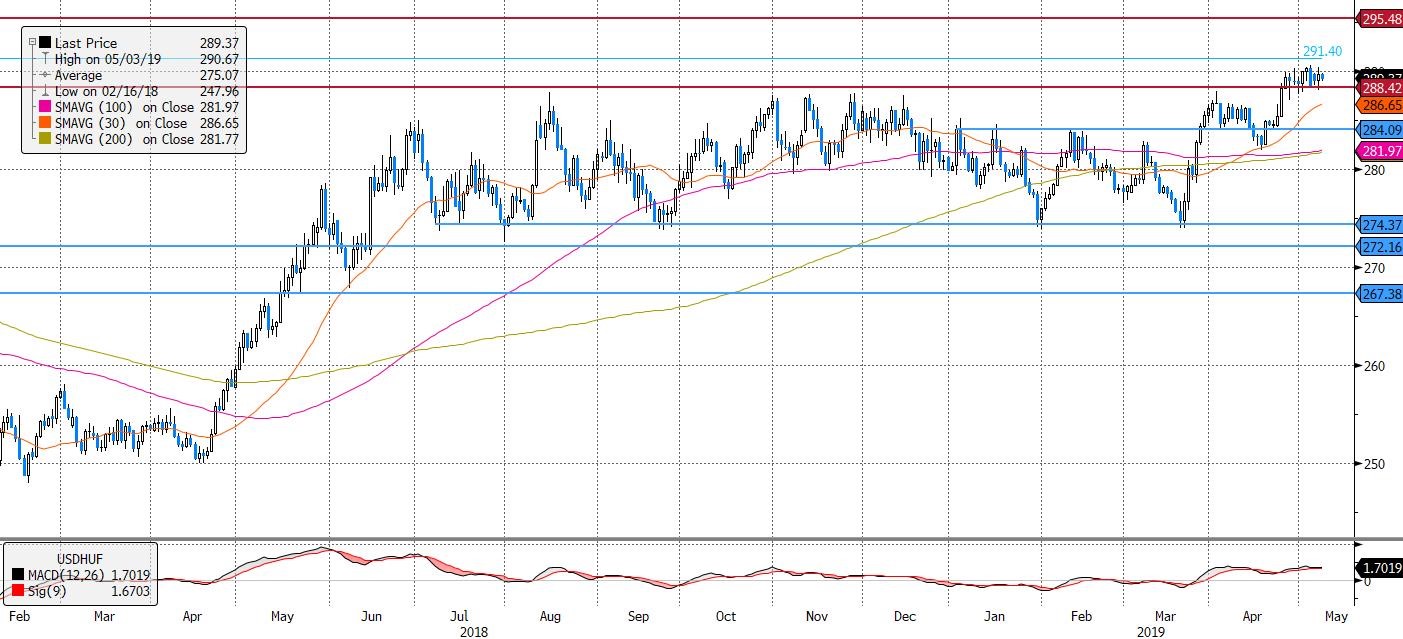Select the magenta SMAVG (100) swatch

43,107
